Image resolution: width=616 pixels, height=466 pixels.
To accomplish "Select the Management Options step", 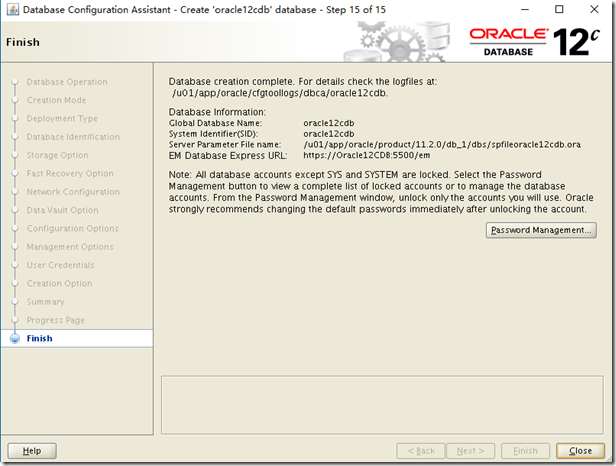I will coord(70,247).
